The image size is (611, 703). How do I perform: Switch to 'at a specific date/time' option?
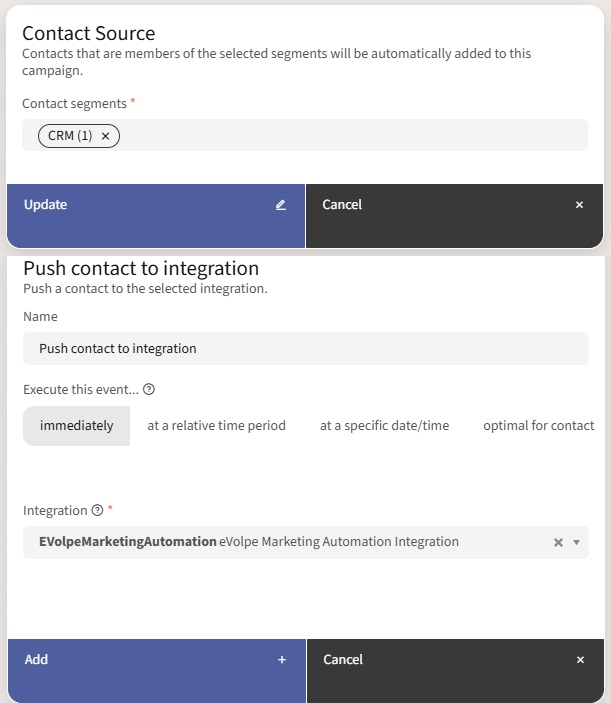[x=384, y=425]
